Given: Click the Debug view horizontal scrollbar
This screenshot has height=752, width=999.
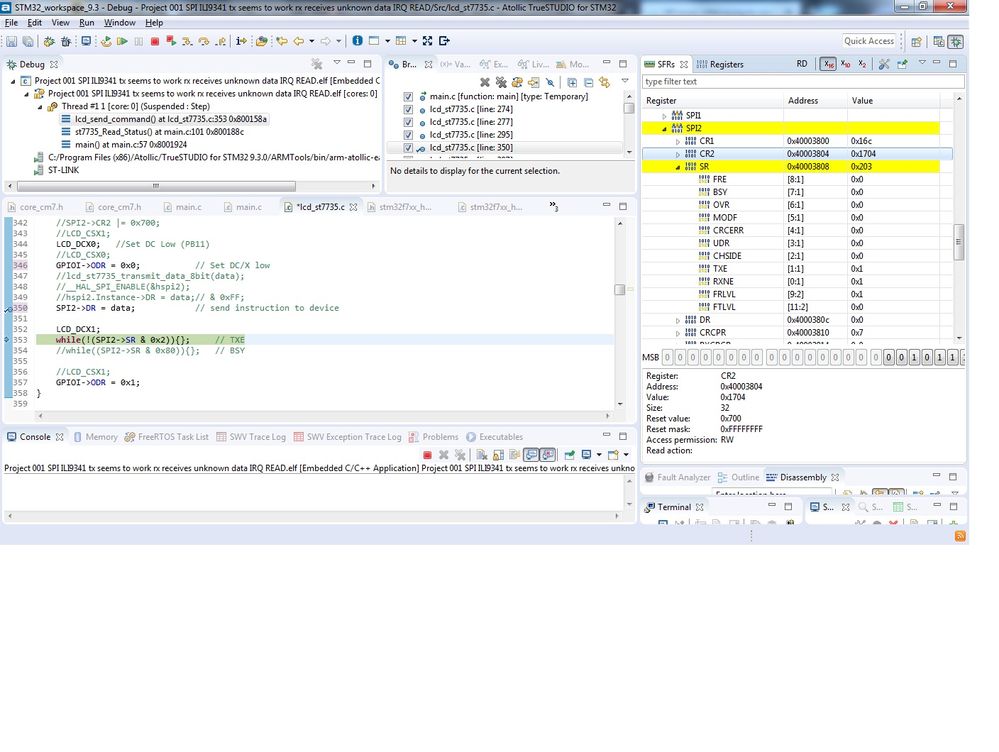Looking at the screenshot, I should click(x=156, y=186).
